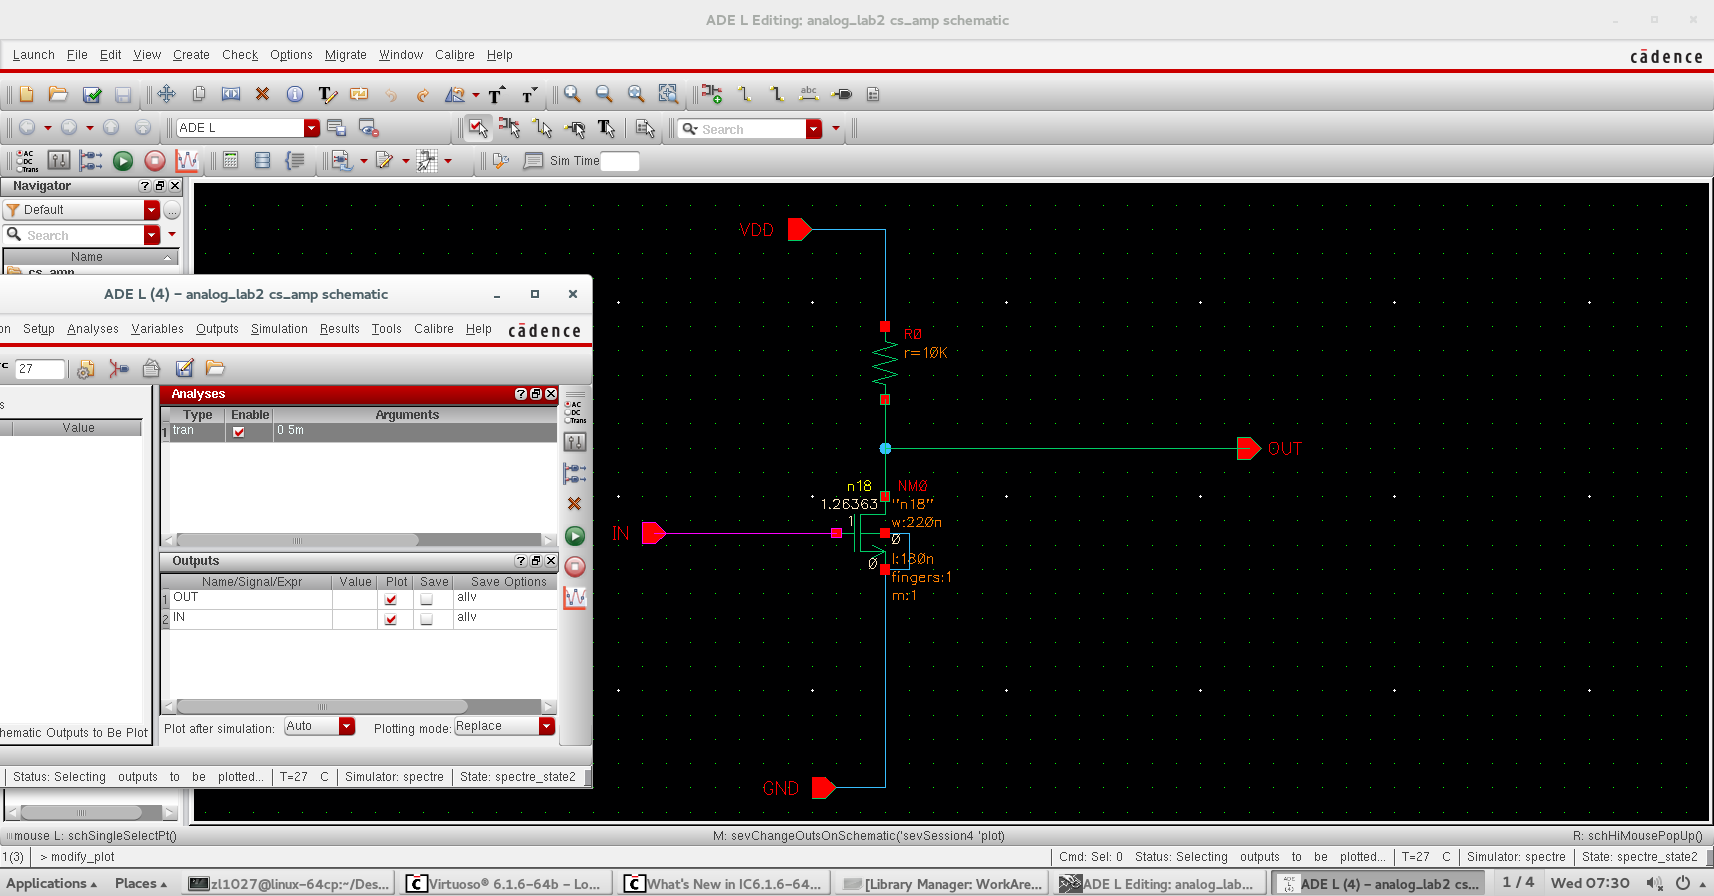Click the Create Wire Name abc icon
The width and height of the screenshot is (1714, 896).
click(809, 94)
